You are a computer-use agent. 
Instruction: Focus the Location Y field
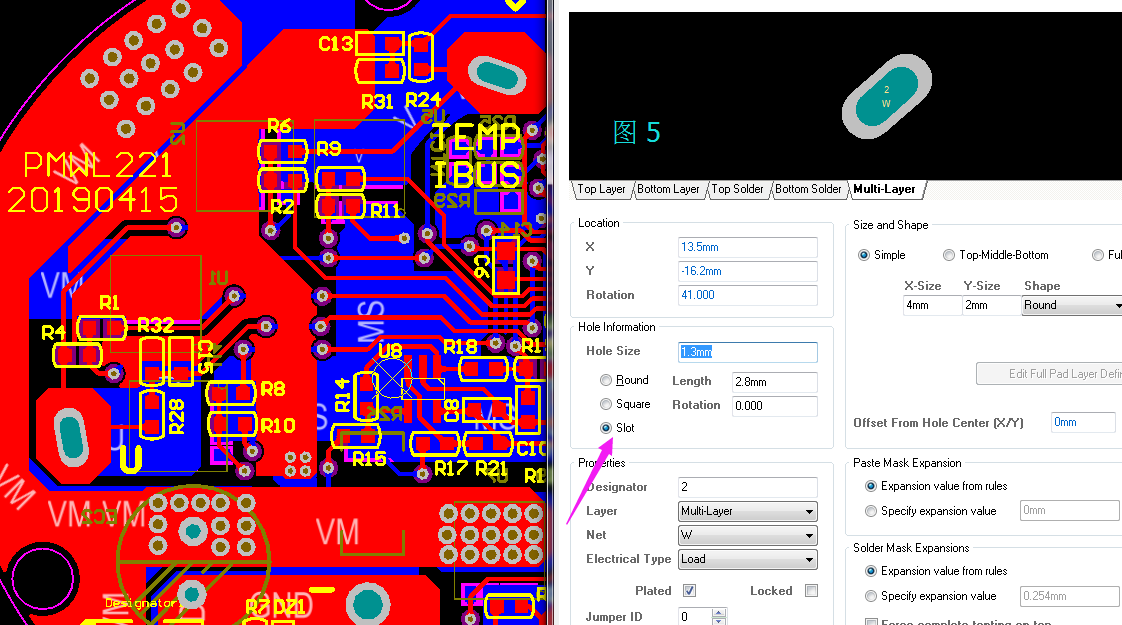click(748, 271)
